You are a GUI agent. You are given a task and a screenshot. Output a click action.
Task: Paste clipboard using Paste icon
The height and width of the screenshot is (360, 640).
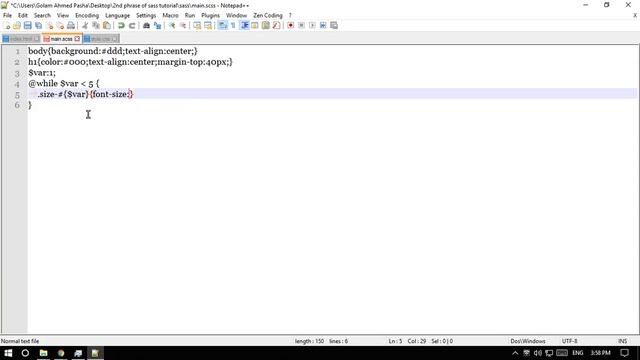click(107, 25)
